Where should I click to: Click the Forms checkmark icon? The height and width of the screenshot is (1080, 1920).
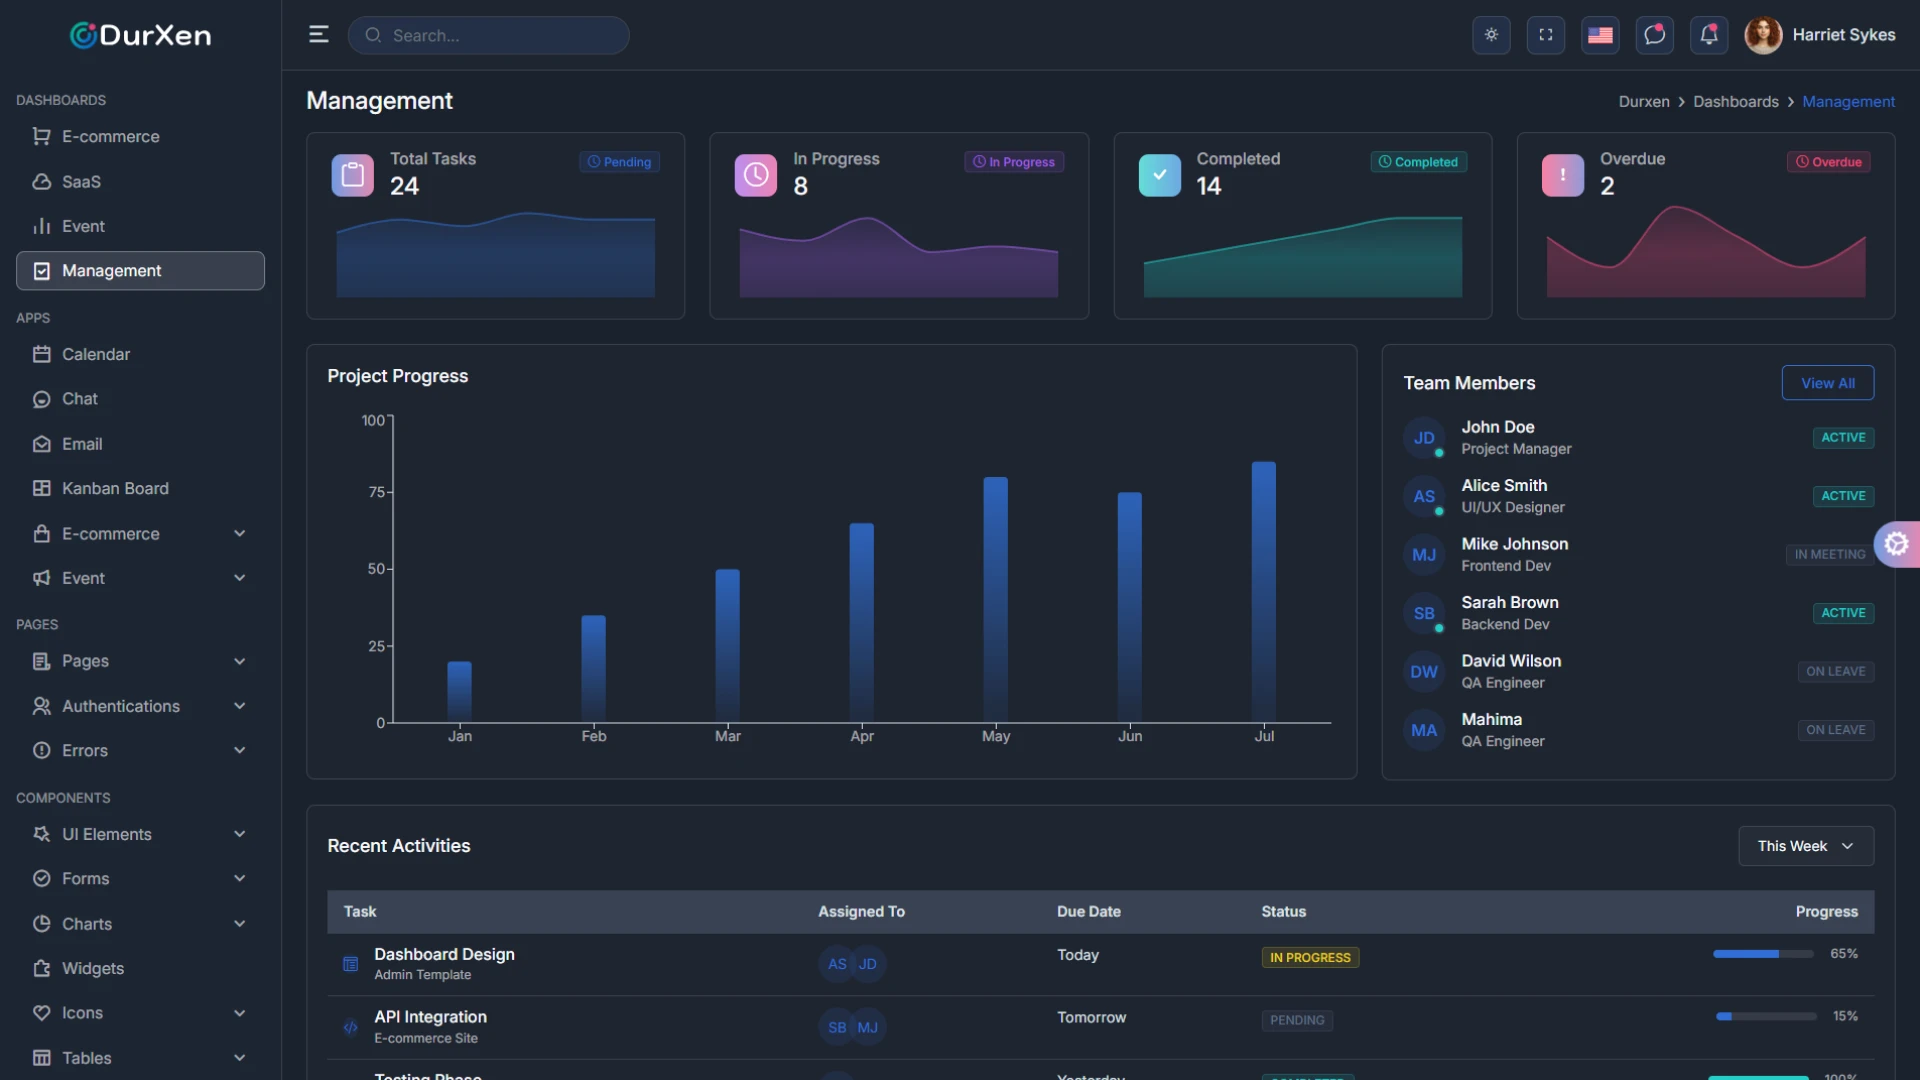point(41,878)
